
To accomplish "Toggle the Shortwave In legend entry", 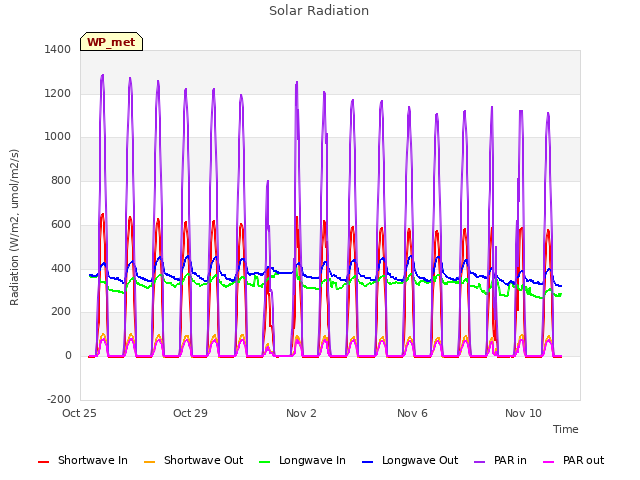I will pyautogui.click(x=83, y=460).
